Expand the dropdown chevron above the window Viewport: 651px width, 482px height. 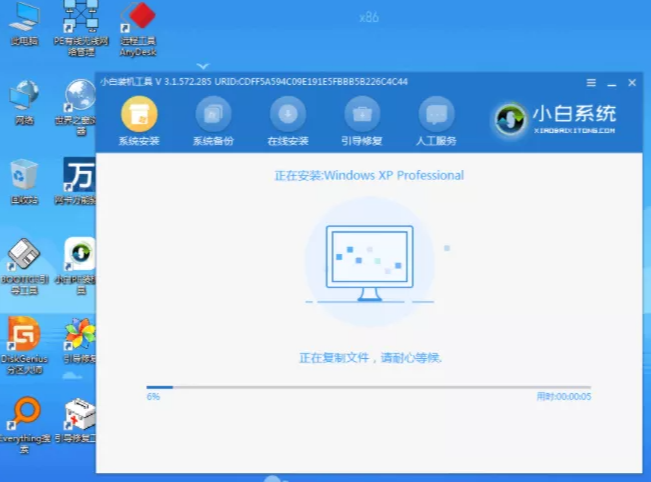coord(203,66)
